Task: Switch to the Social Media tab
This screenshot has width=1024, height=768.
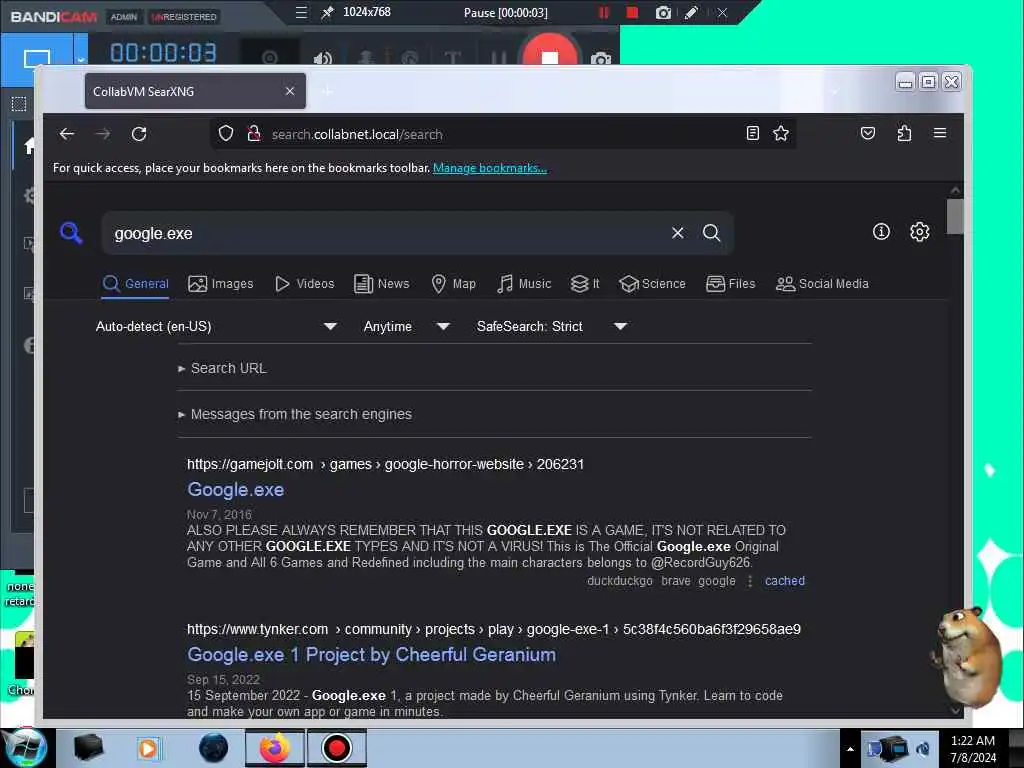Action: (822, 284)
